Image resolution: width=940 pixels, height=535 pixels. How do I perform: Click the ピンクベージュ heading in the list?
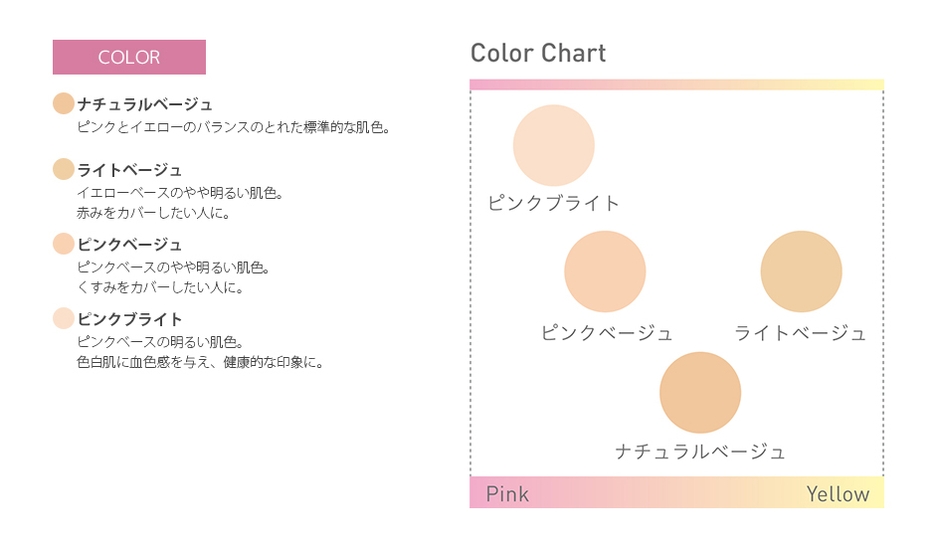tap(129, 245)
